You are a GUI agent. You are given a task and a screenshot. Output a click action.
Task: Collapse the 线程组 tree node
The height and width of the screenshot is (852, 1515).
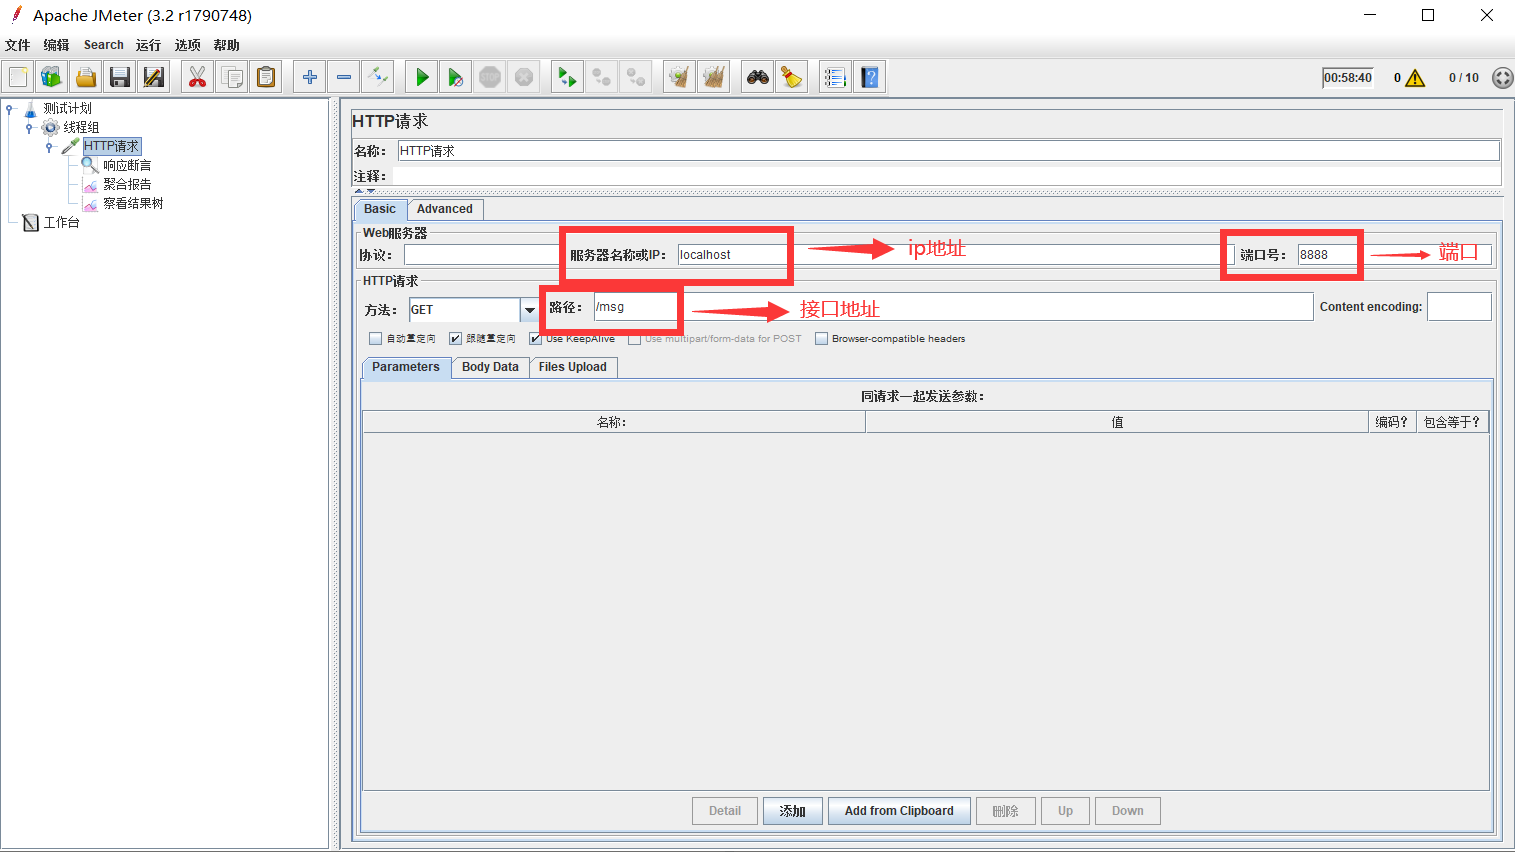[29, 128]
